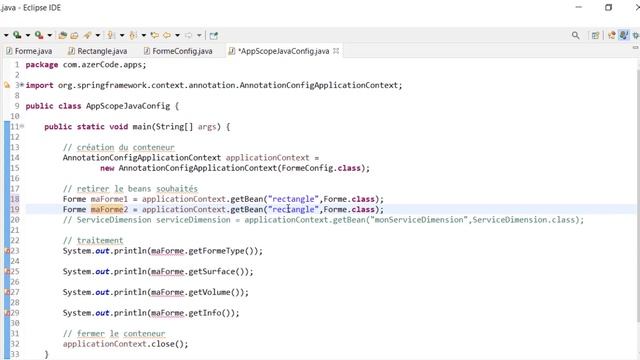Screen dimensions: 640x360
Task: Click the commented ServiceDimension line 20
Action: coord(323,220)
